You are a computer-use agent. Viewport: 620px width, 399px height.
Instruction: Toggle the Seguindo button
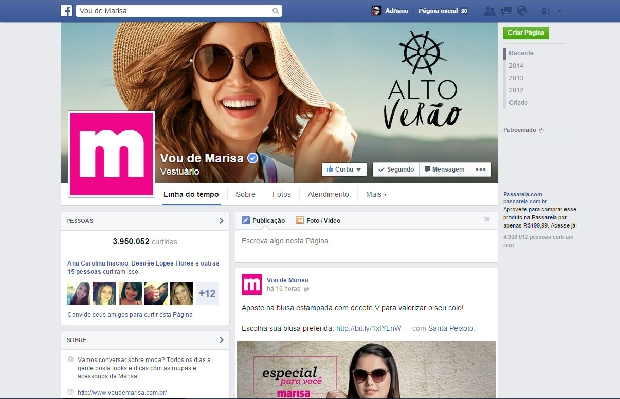click(396, 169)
